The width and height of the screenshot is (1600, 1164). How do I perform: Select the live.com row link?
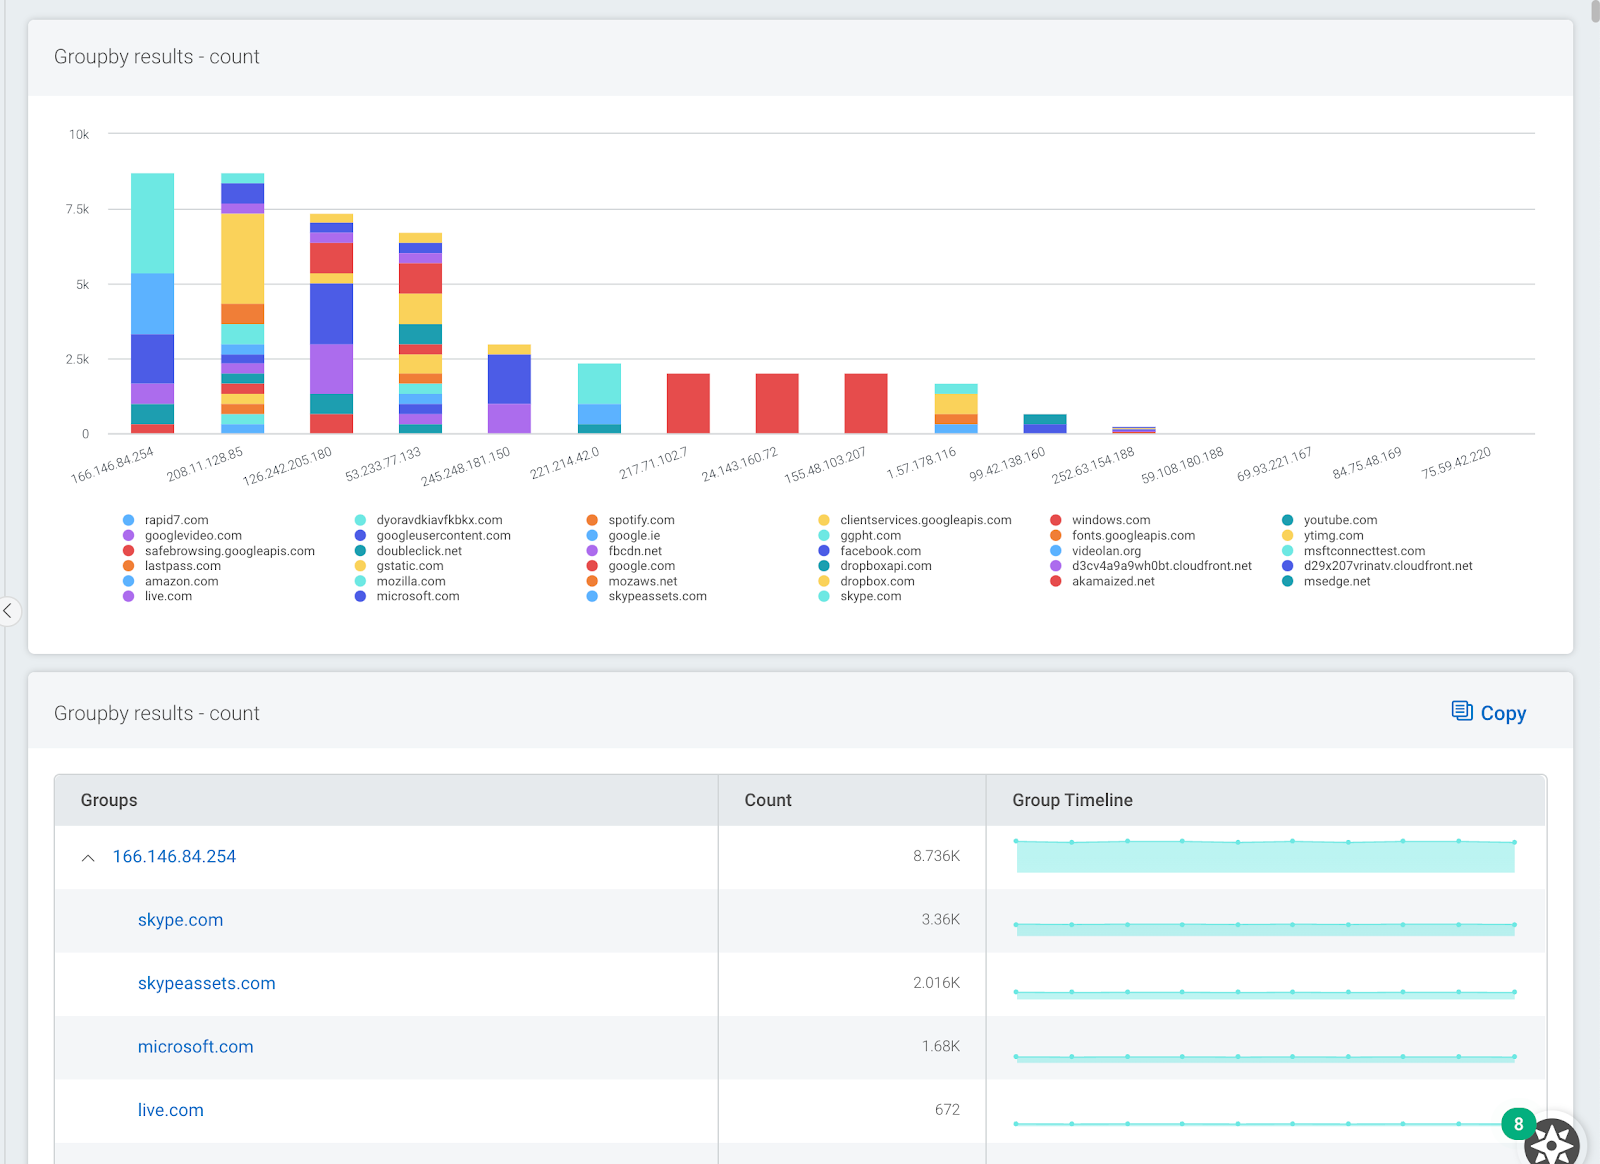pos(170,1110)
